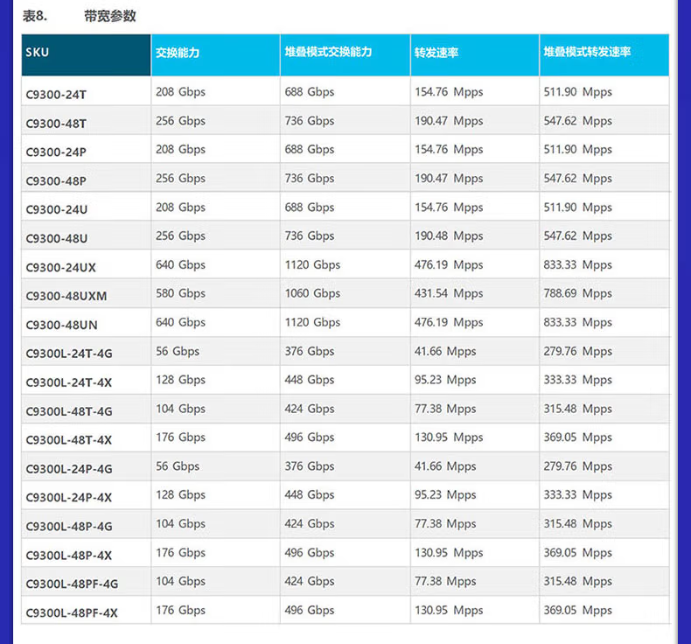Select the C9300L-24P-4G SKU cell

tap(69, 469)
